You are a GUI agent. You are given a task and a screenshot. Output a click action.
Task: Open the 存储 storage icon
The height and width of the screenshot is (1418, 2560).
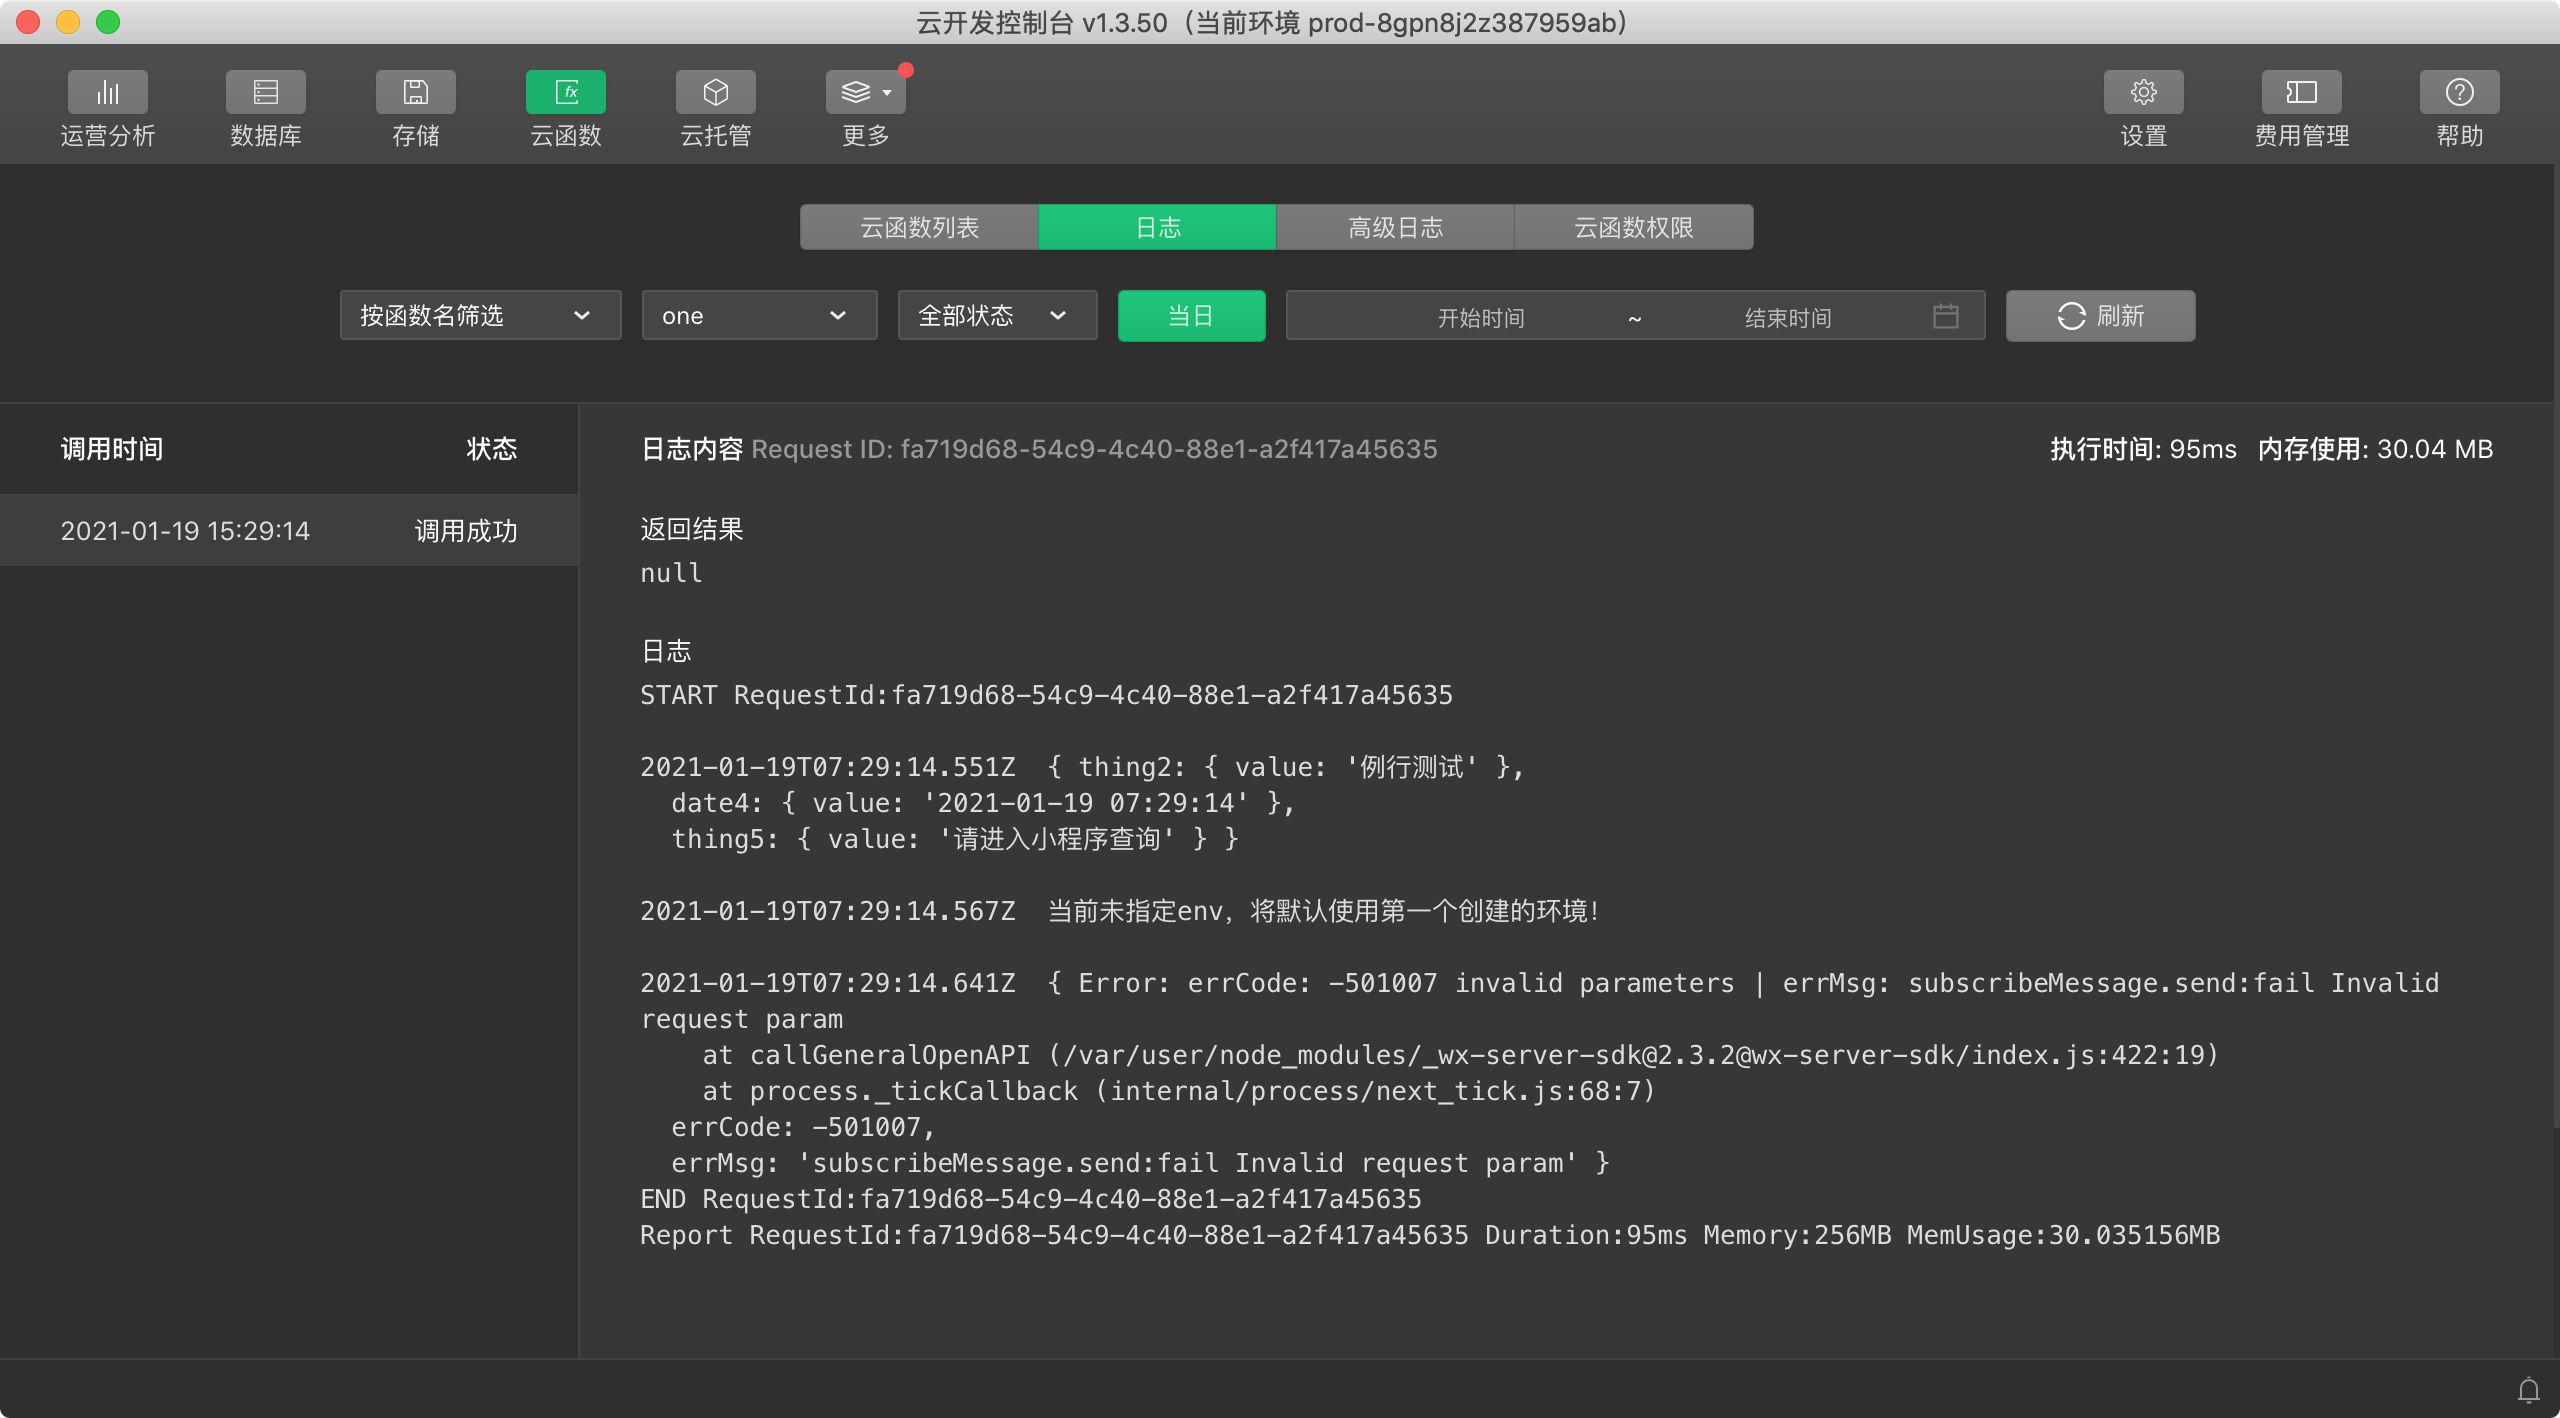[x=416, y=93]
